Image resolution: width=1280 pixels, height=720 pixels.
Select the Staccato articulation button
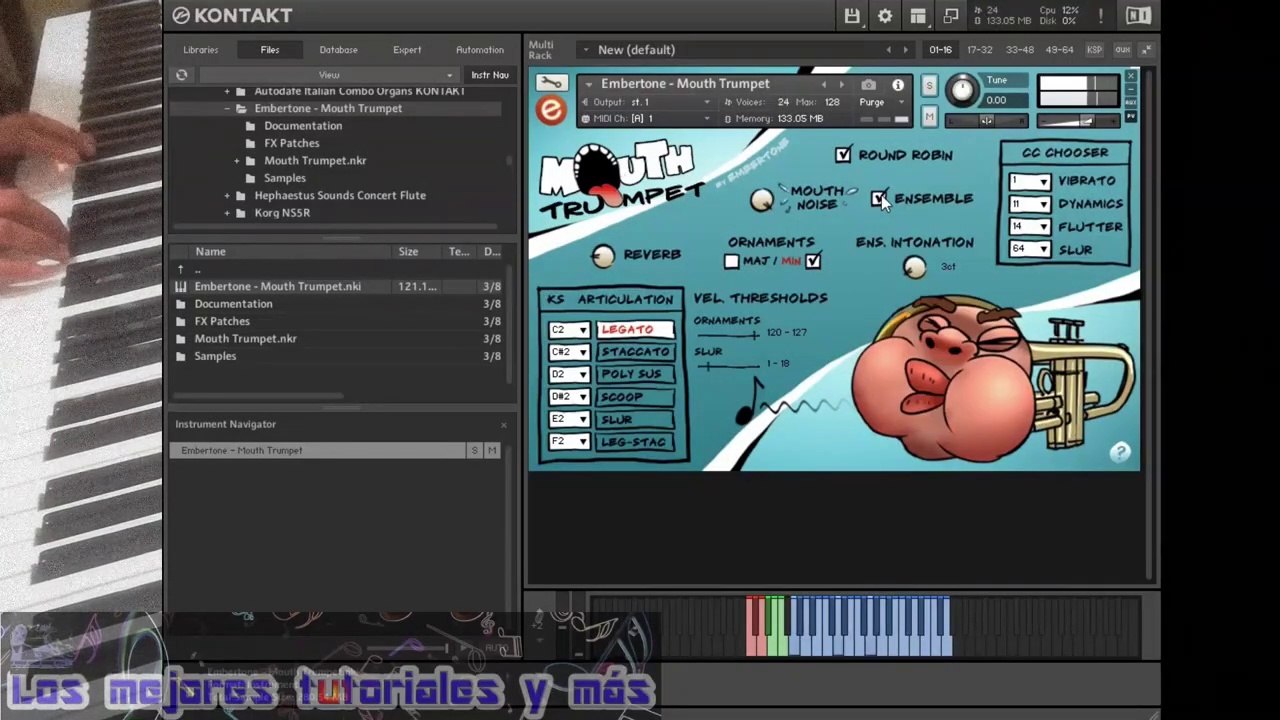point(635,352)
